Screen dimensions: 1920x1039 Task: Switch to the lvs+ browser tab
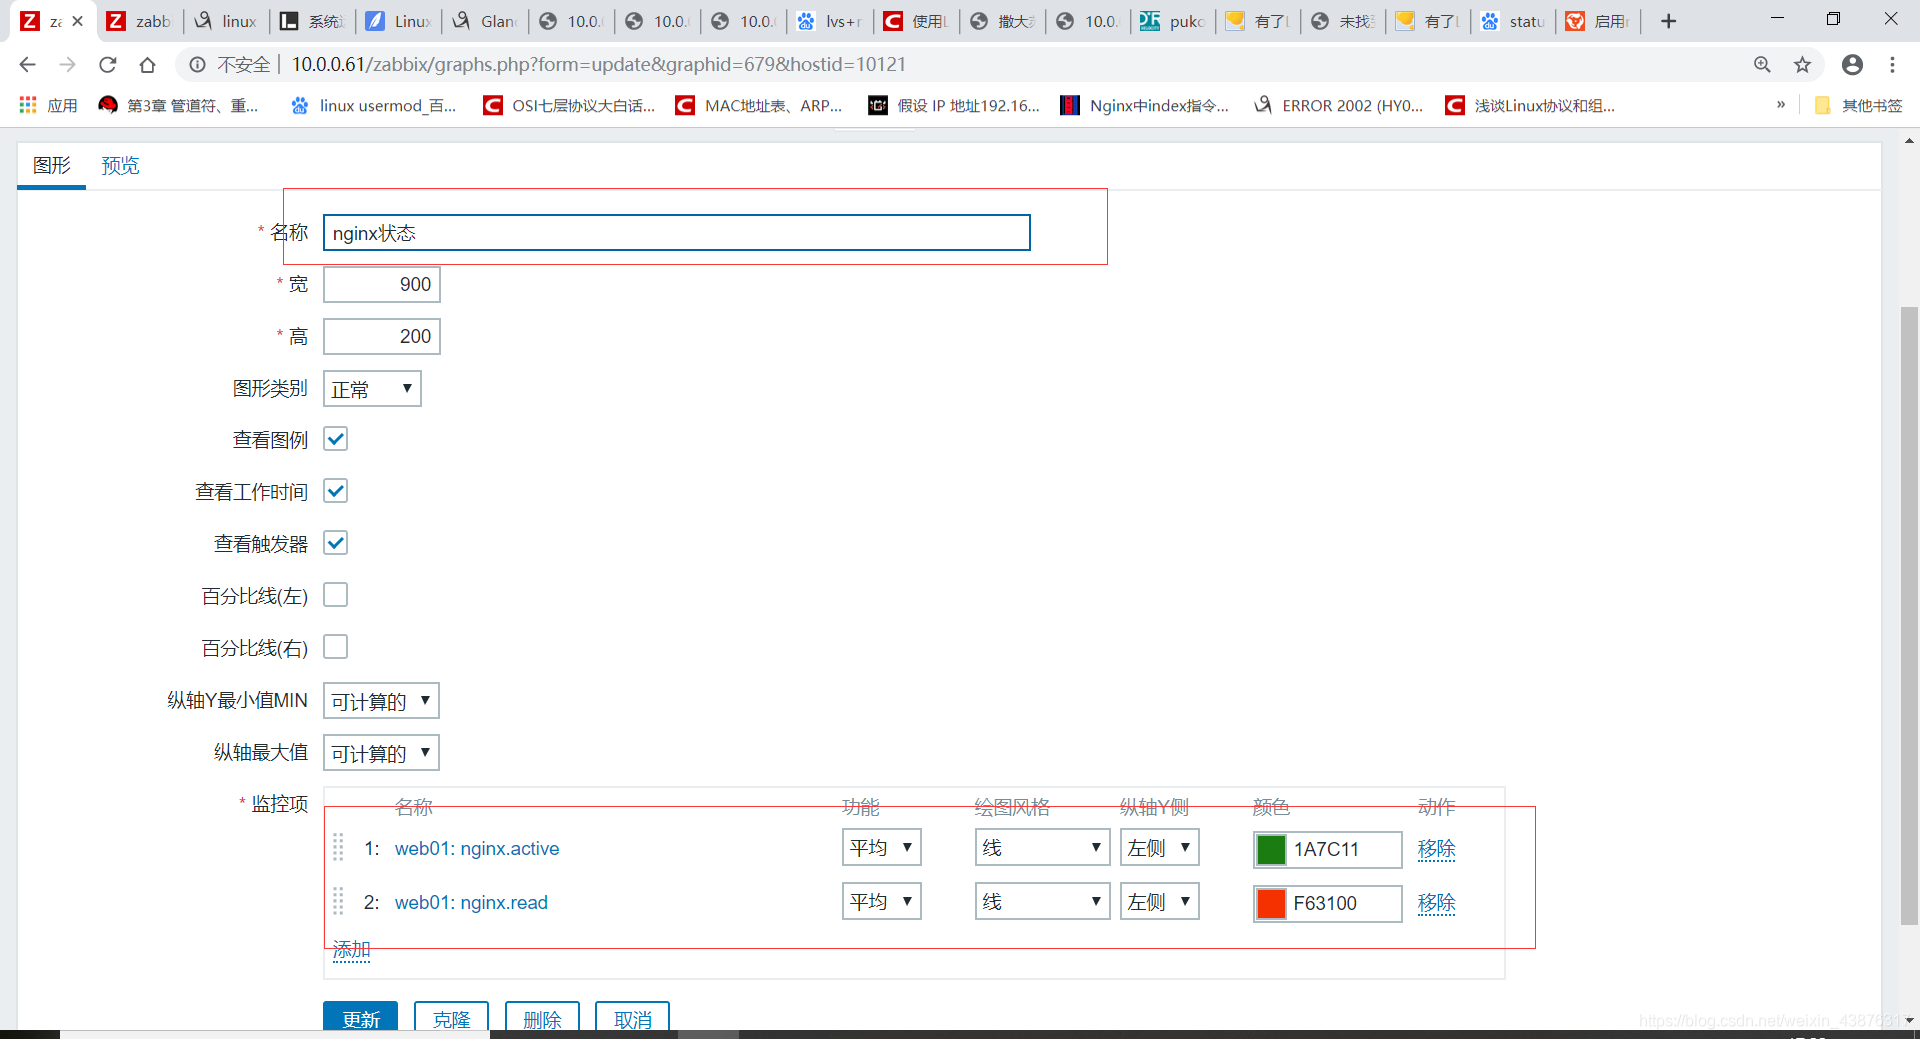(832, 21)
